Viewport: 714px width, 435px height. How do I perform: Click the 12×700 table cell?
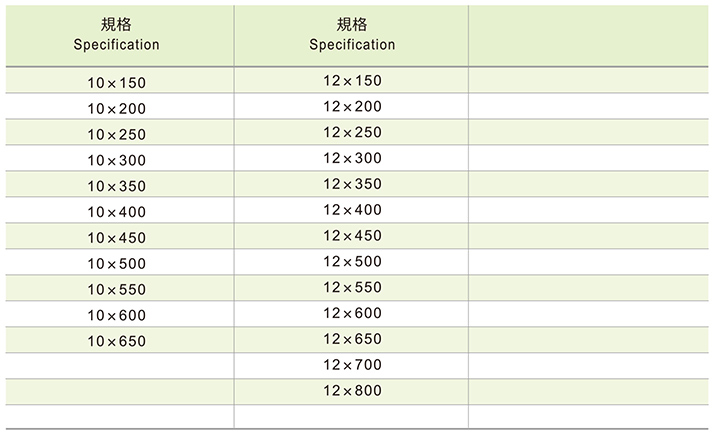click(352, 365)
